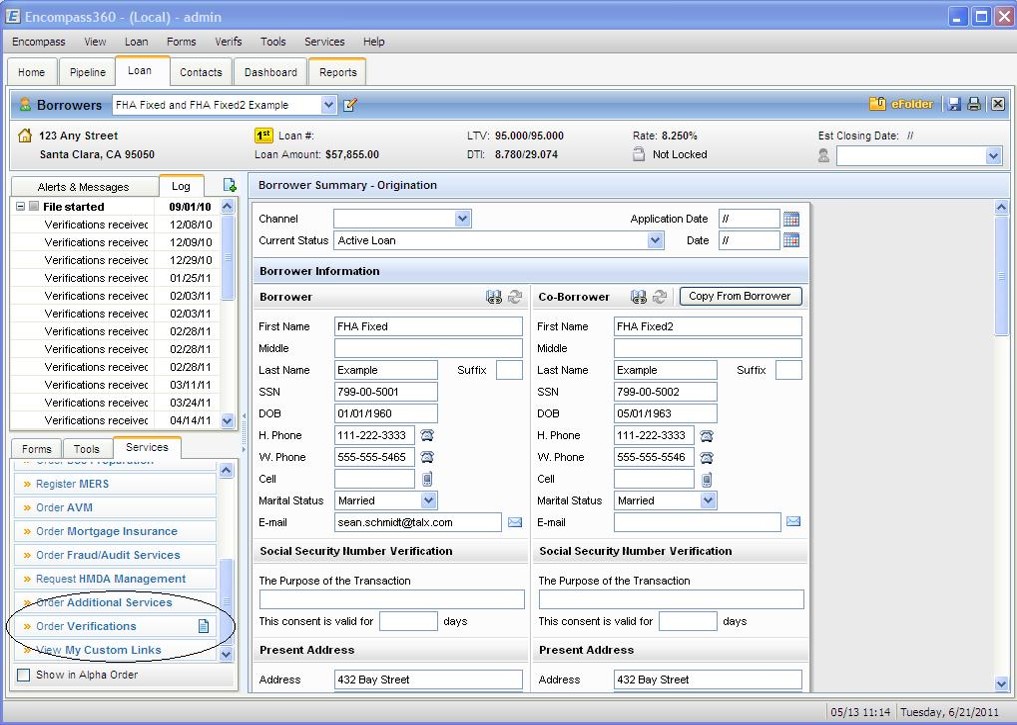Open the Verifs menu
This screenshot has height=725, width=1017.
(x=228, y=42)
